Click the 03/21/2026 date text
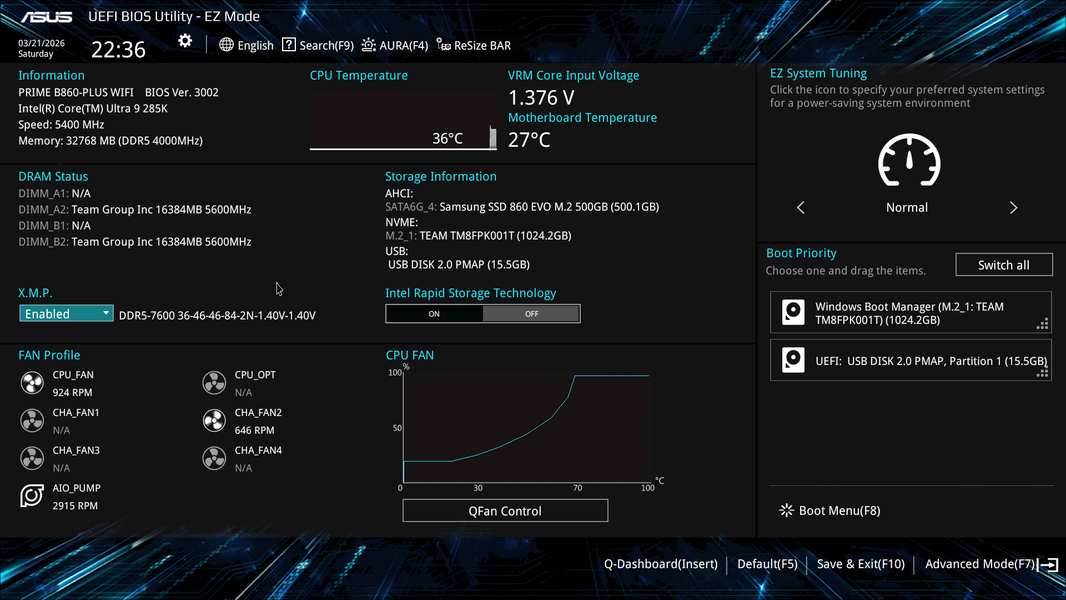 click(41, 43)
